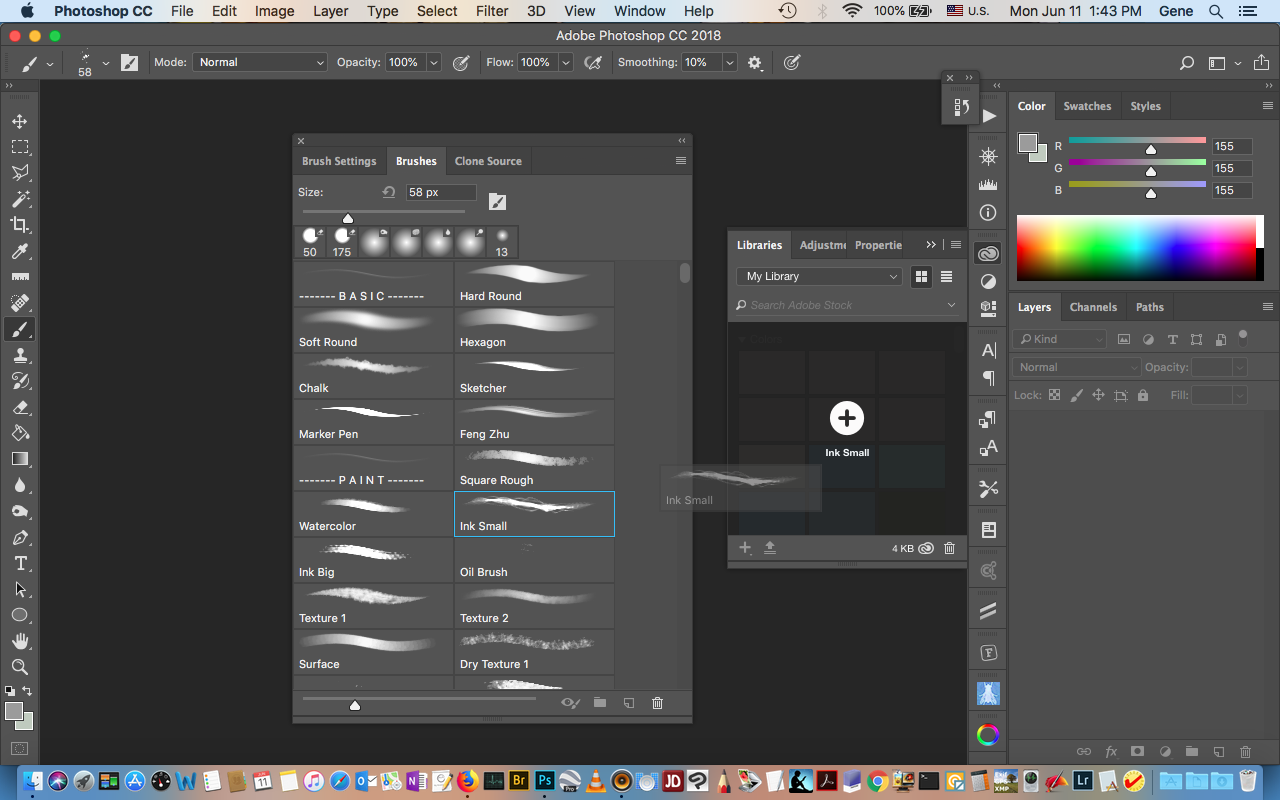1280x800 pixels.
Task: Select the Oil Brush preset
Action: (x=534, y=560)
